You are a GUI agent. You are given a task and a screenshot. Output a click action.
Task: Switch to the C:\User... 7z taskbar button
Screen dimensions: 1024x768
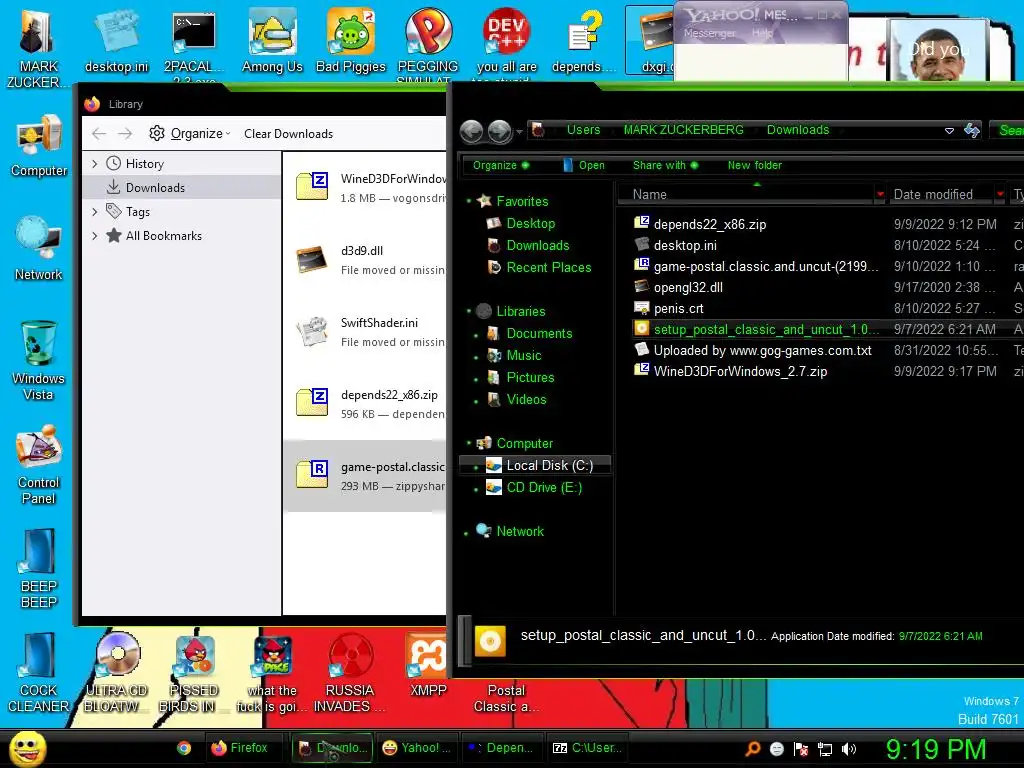(x=587, y=748)
